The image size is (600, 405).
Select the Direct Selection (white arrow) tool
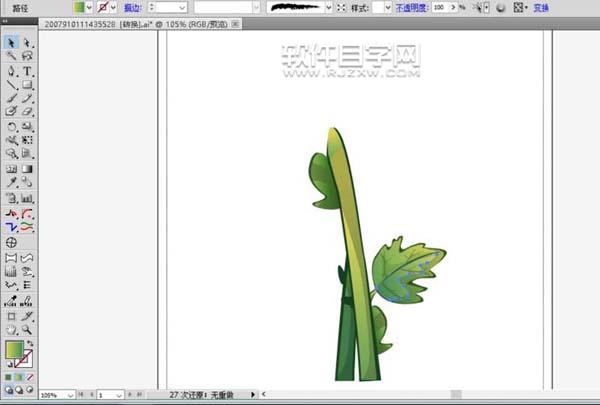click(27, 42)
